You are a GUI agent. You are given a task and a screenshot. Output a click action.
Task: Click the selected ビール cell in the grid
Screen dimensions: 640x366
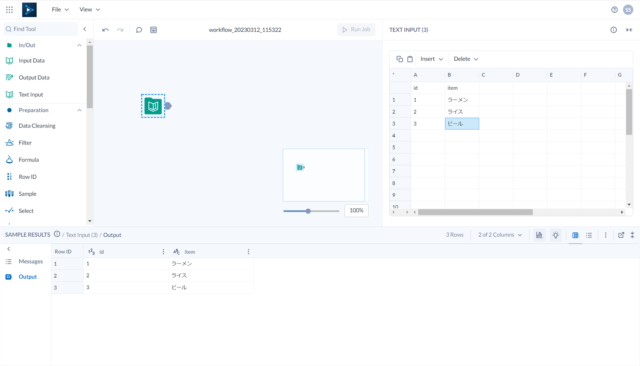point(462,124)
